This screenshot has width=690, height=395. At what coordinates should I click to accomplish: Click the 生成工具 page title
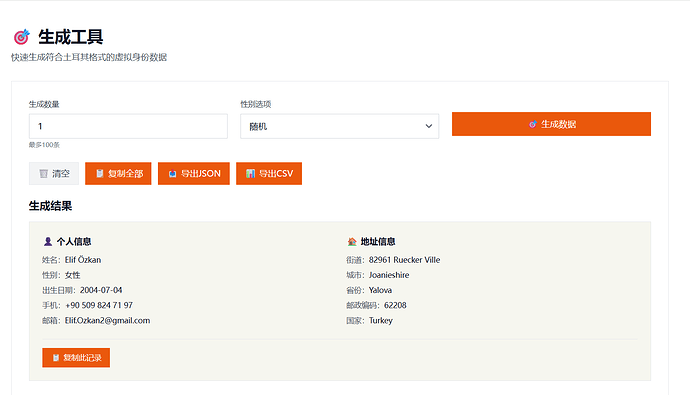point(70,37)
